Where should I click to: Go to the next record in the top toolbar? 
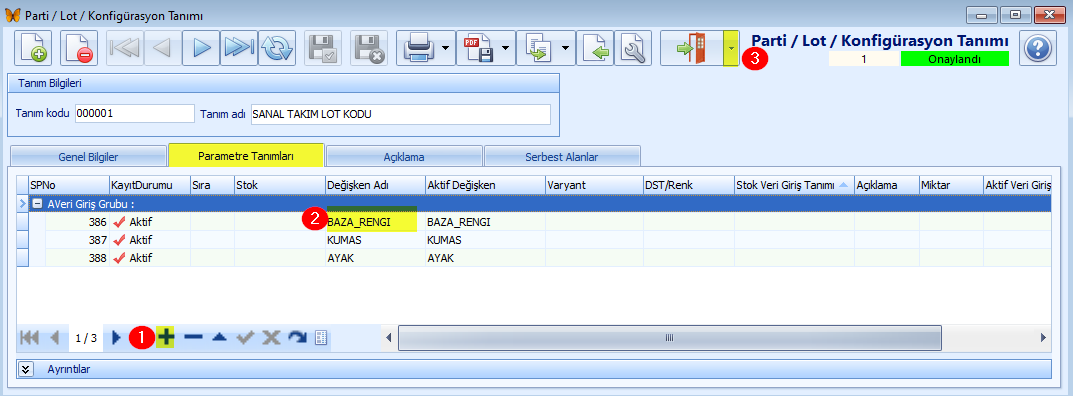[201, 48]
